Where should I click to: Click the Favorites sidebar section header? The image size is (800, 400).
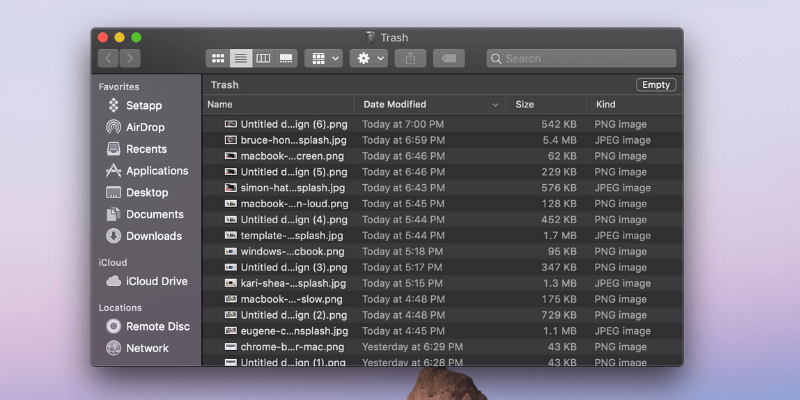pos(119,87)
